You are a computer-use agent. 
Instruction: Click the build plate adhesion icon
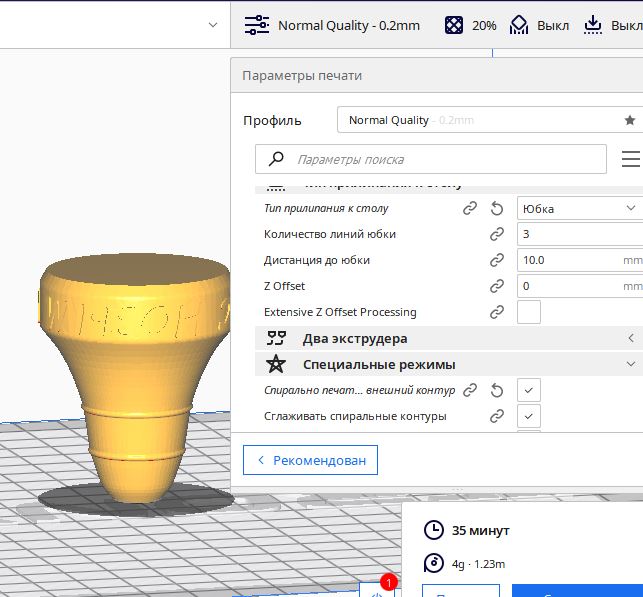pos(593,25)
